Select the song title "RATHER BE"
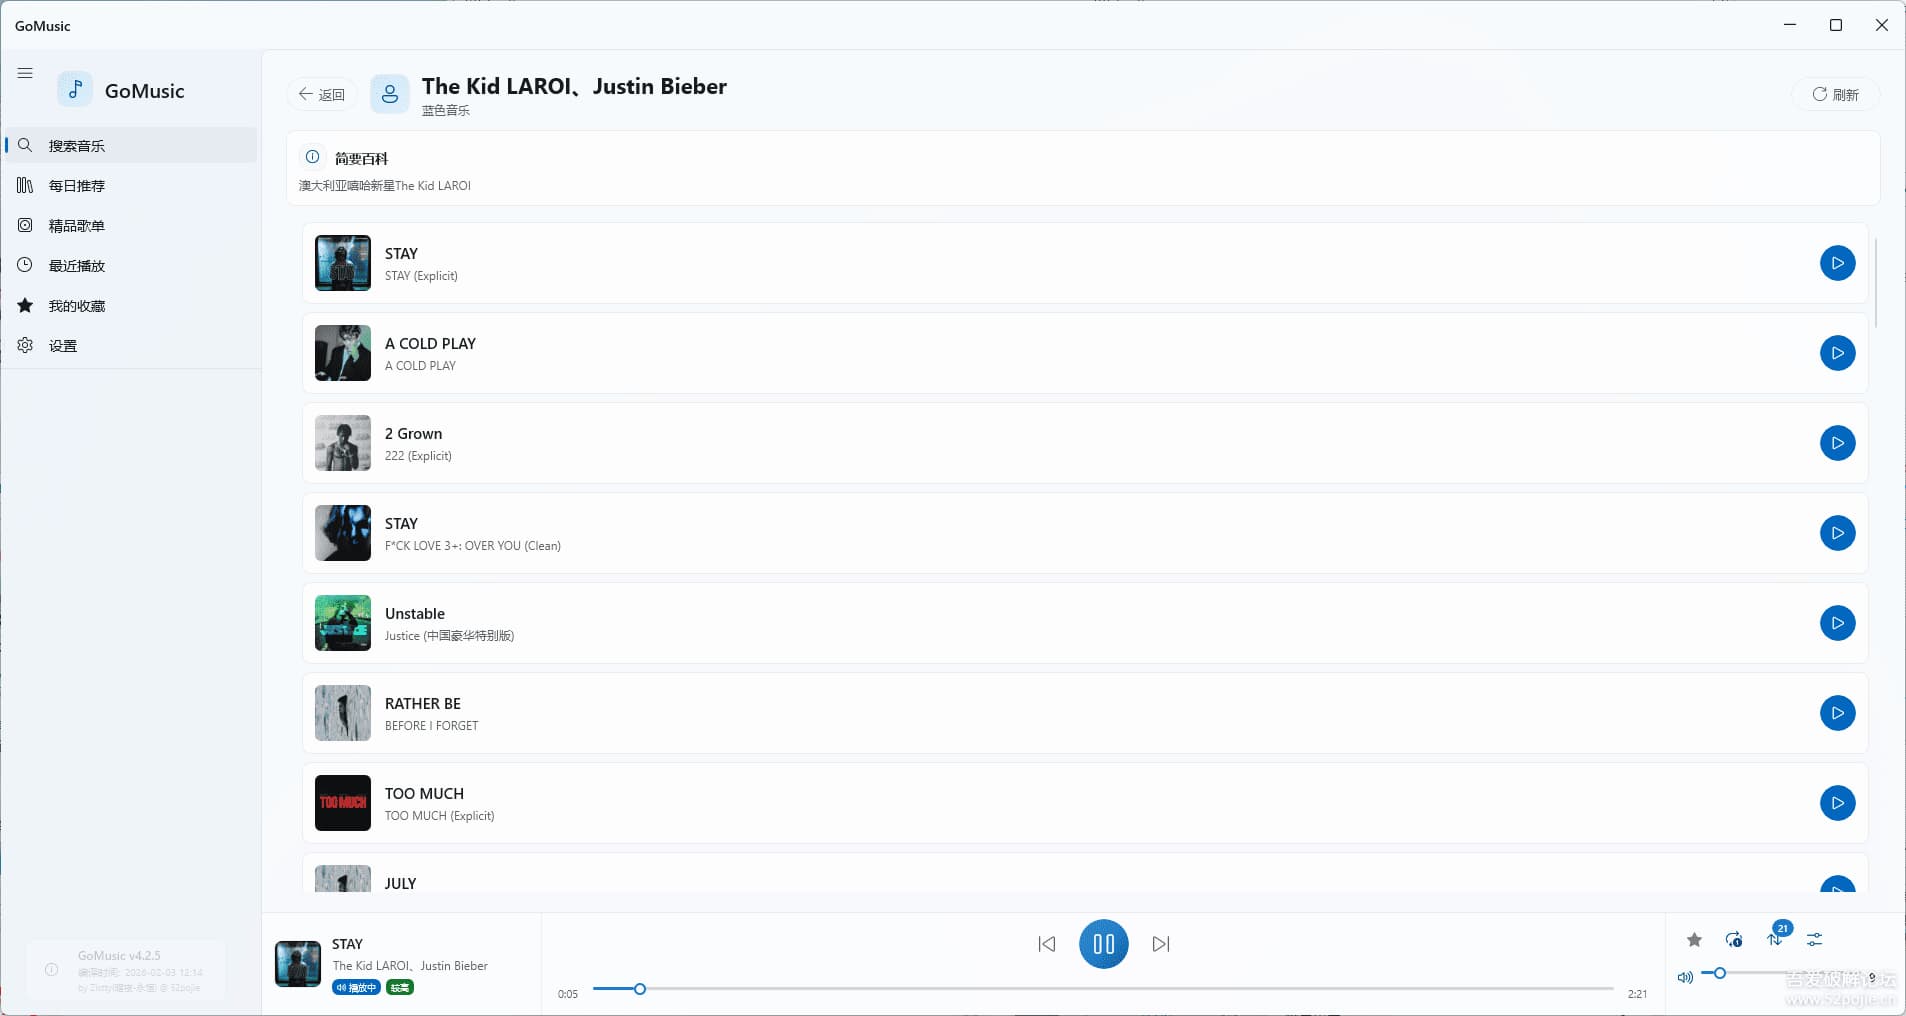The image size is (1906, 1016). (x=423, y=704)
